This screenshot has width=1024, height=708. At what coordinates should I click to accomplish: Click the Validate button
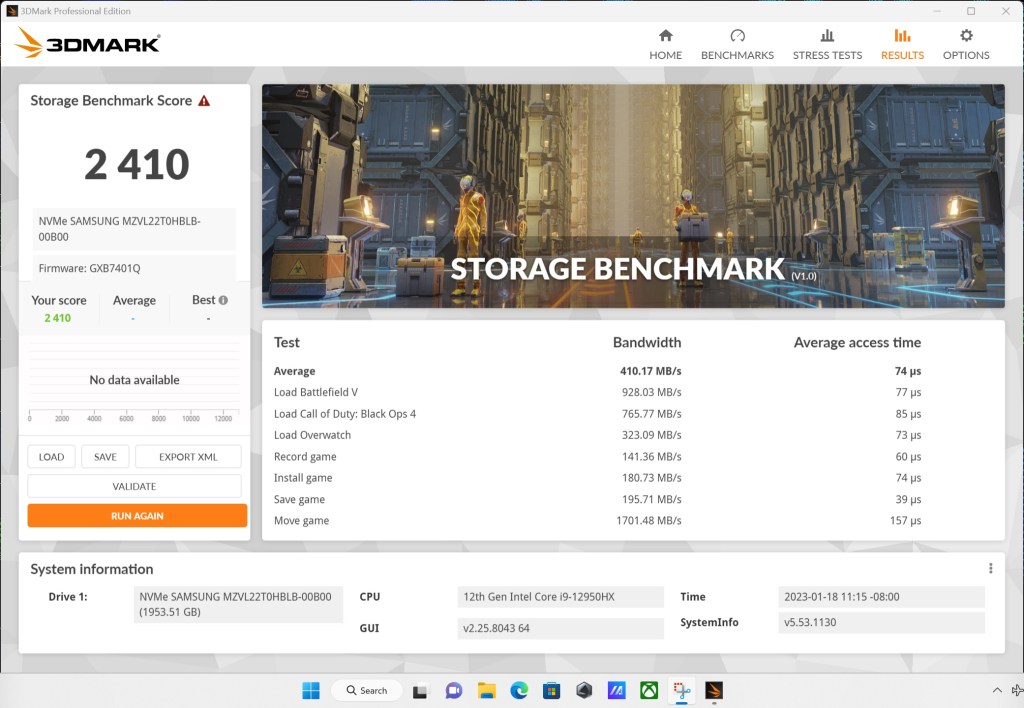pyautogui.click(x=136, y=486)
